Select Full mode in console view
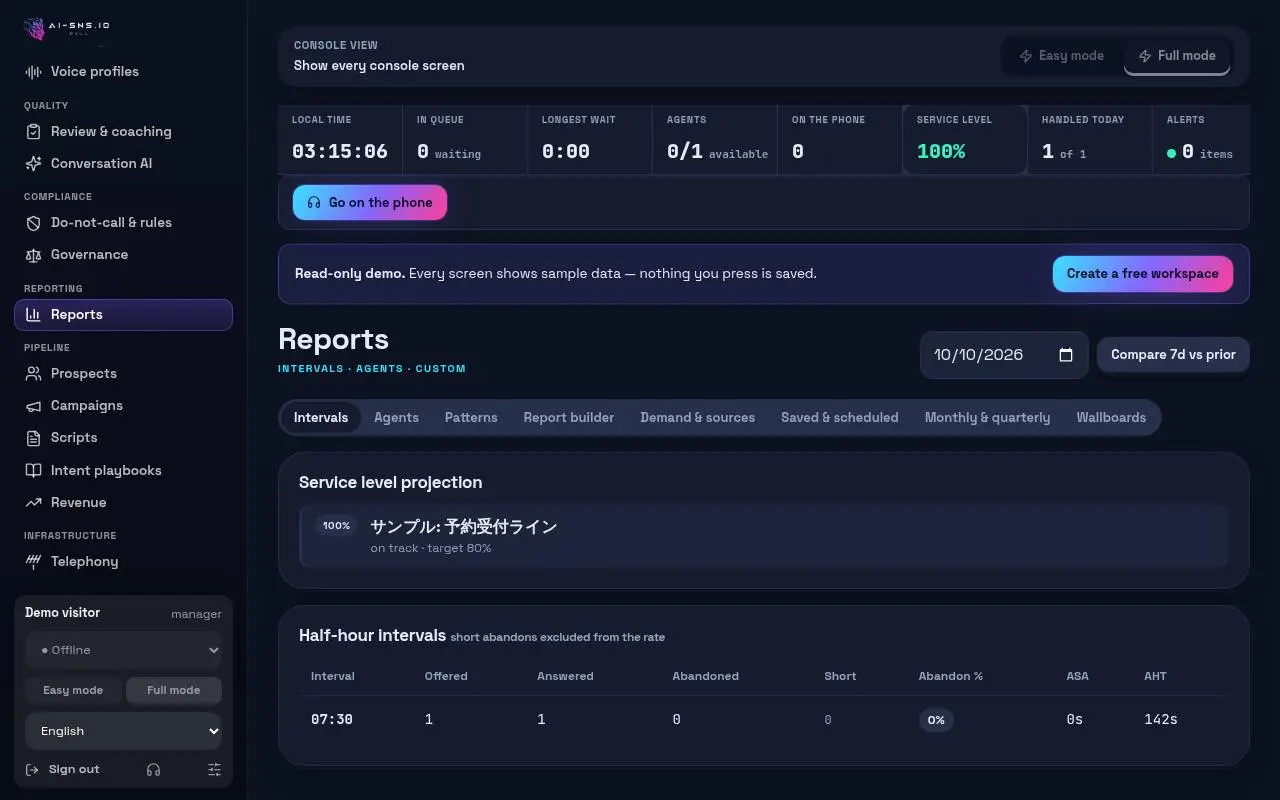This screenshot has height=800, width=1280. point(1177,56)
